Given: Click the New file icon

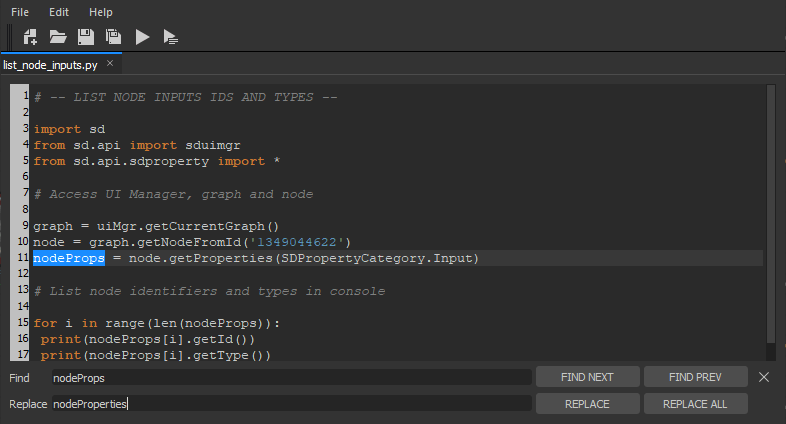Looking at the screenshot, I should click(x=30, y=37).
